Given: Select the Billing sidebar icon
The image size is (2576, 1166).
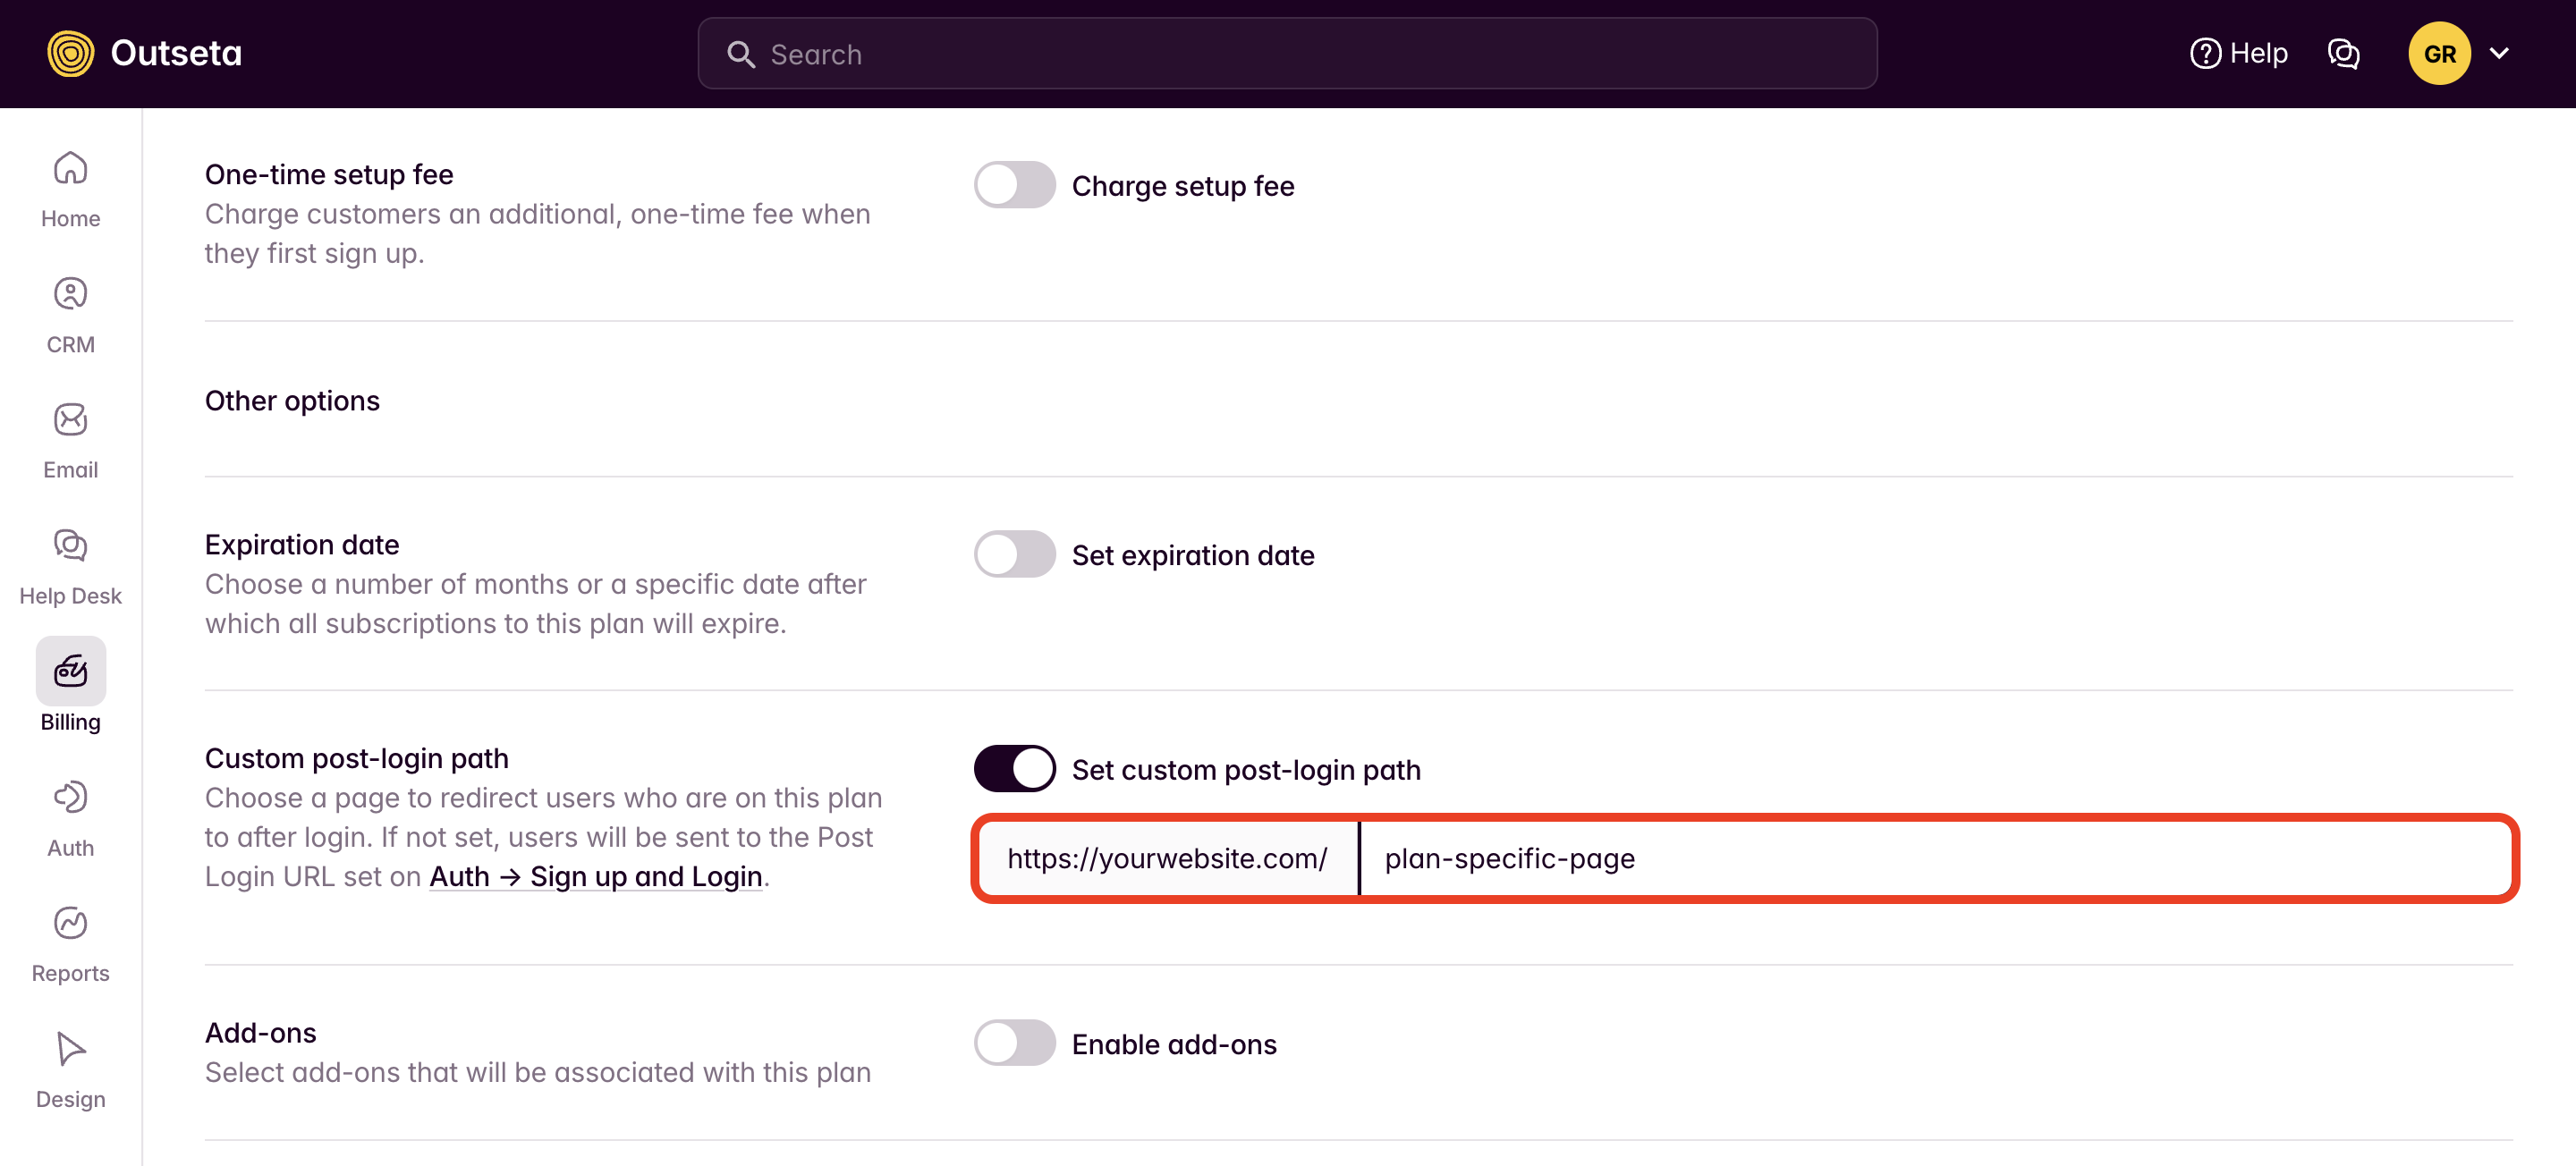Looking at the screenshot, I should pyautogui.click(x=70, y=672).
